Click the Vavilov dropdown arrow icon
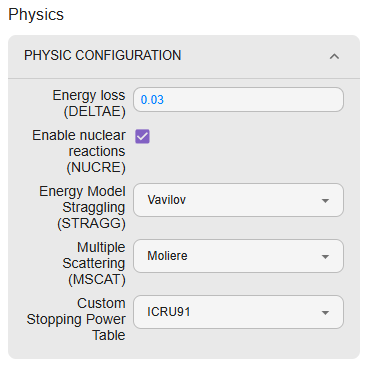This screenshot has width=368, height=380. (325, 201)
